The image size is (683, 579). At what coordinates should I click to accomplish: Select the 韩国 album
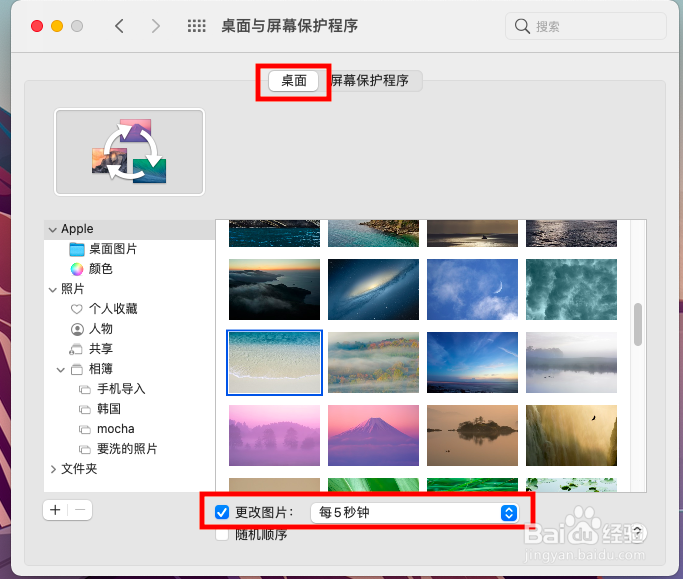108,409
